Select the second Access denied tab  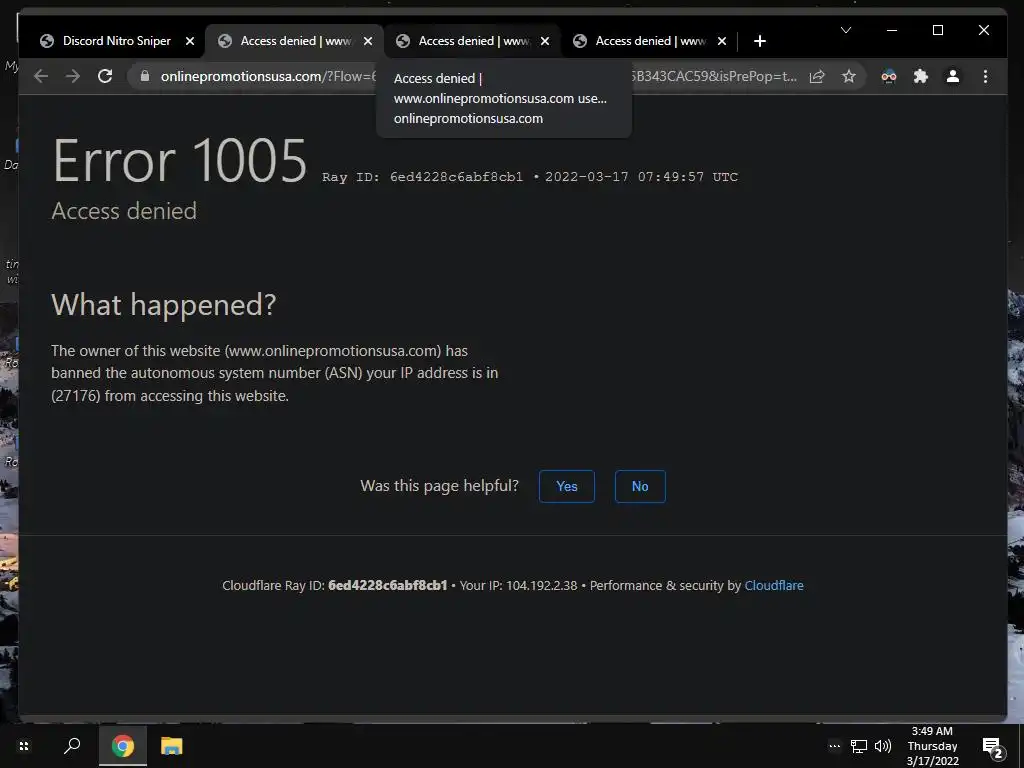(472, 41)
